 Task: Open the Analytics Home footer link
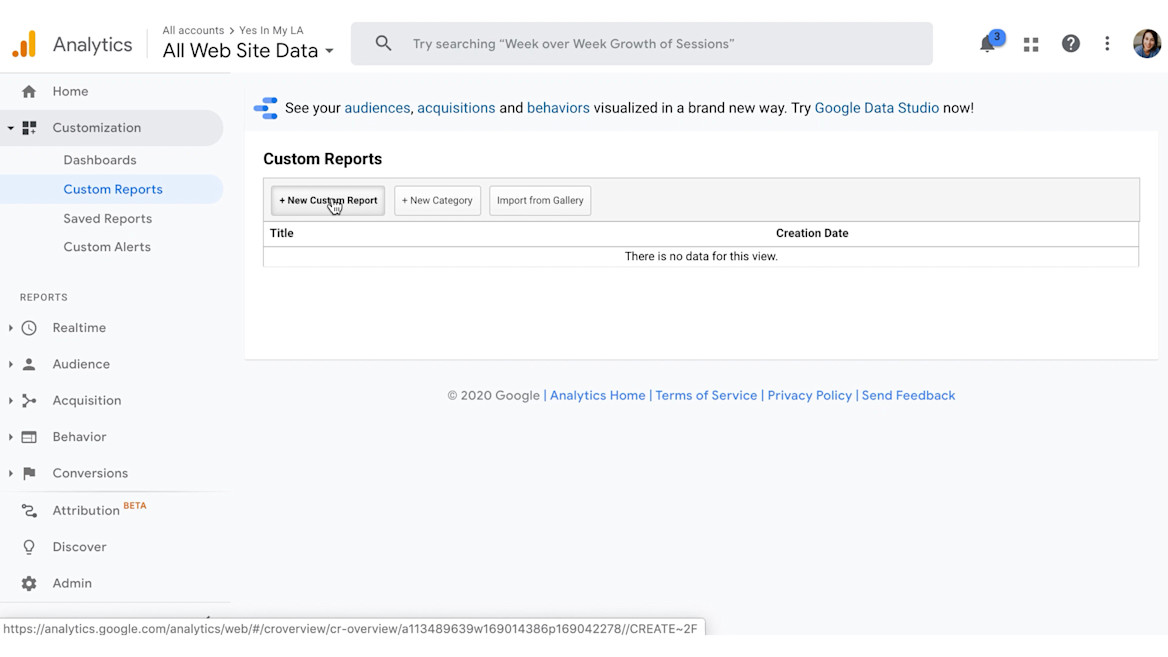[x=597, y=396]
